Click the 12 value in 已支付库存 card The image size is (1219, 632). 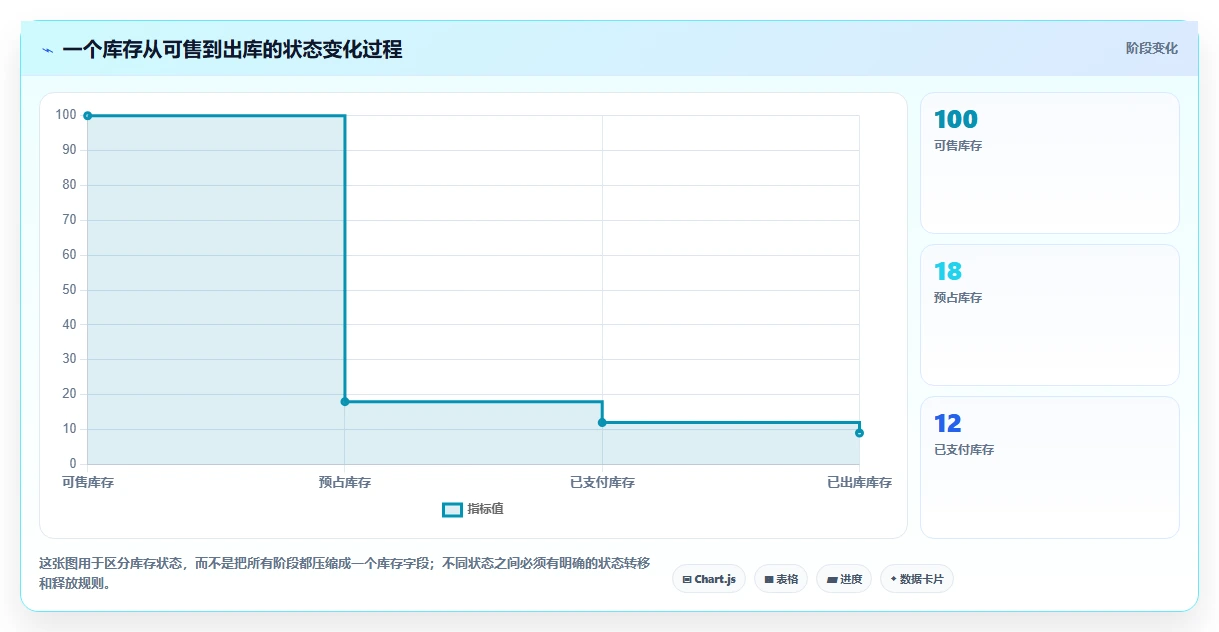(x=948, y=424)
